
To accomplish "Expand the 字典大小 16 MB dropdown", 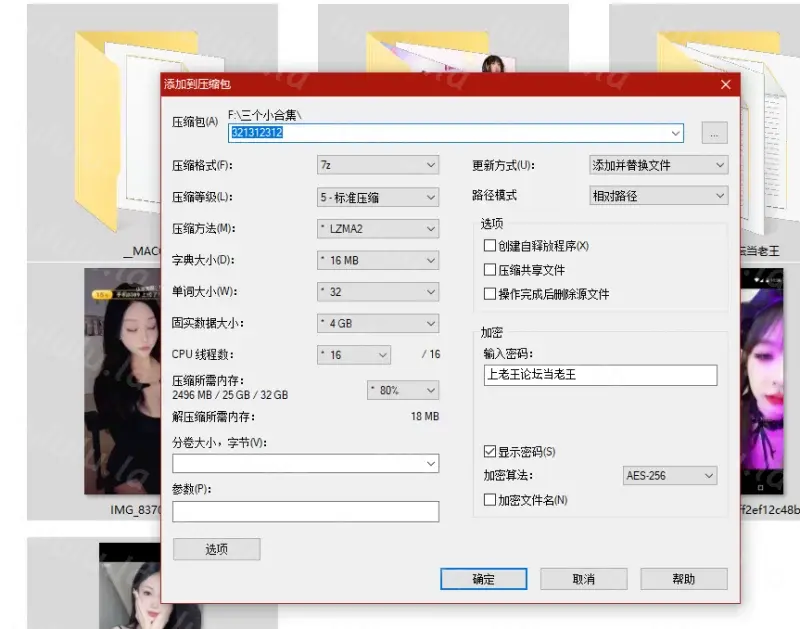I will [377, 261].
